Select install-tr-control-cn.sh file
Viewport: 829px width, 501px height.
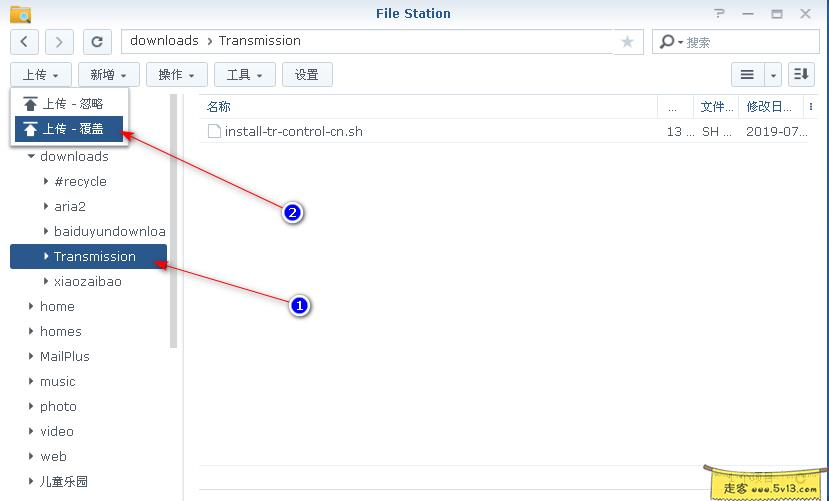tap(293, 131)
